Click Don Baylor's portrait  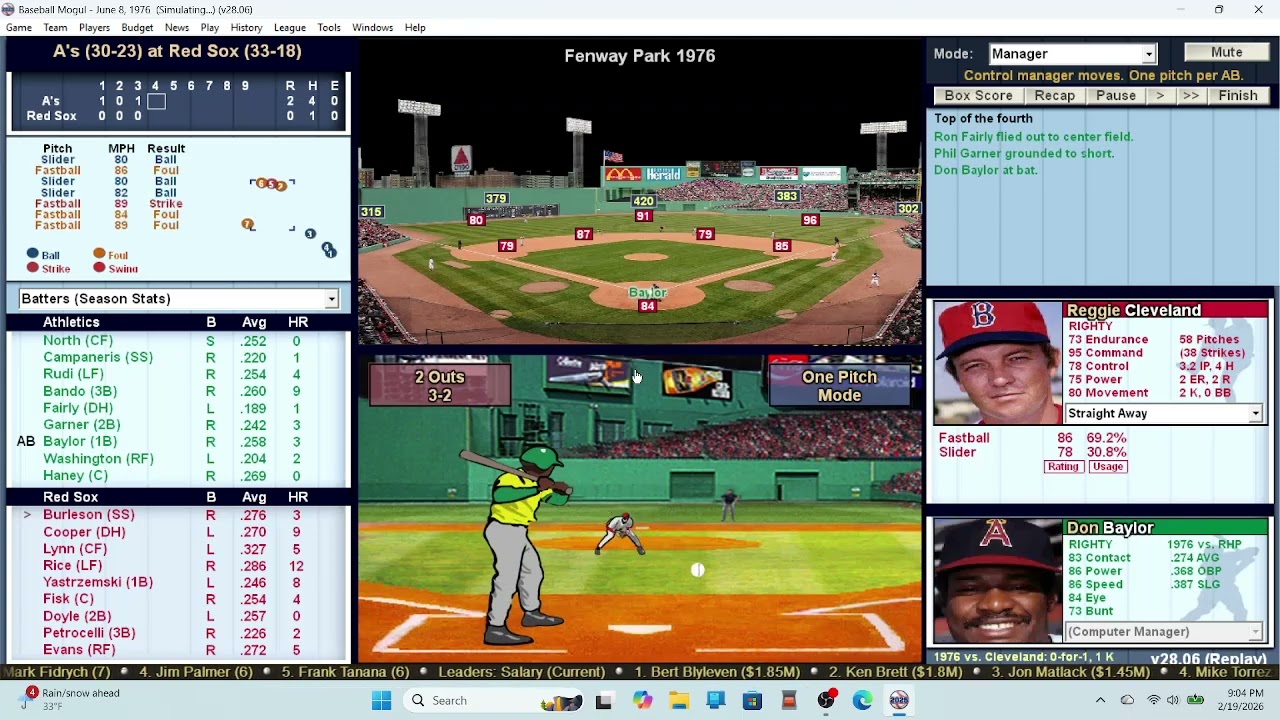coord(998,581)
